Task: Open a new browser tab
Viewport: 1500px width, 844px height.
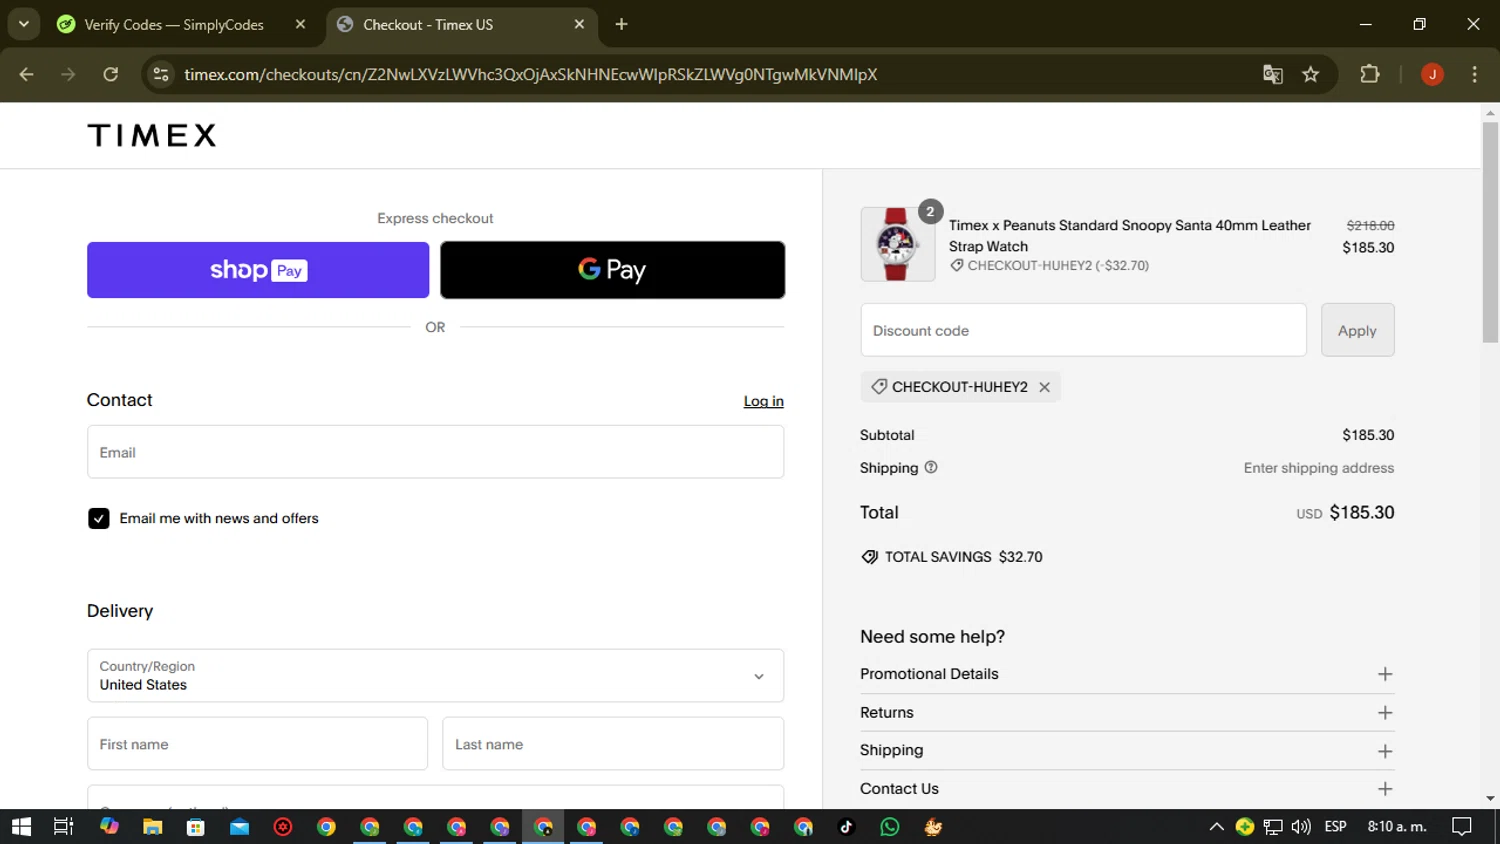Action: (621, 25)
